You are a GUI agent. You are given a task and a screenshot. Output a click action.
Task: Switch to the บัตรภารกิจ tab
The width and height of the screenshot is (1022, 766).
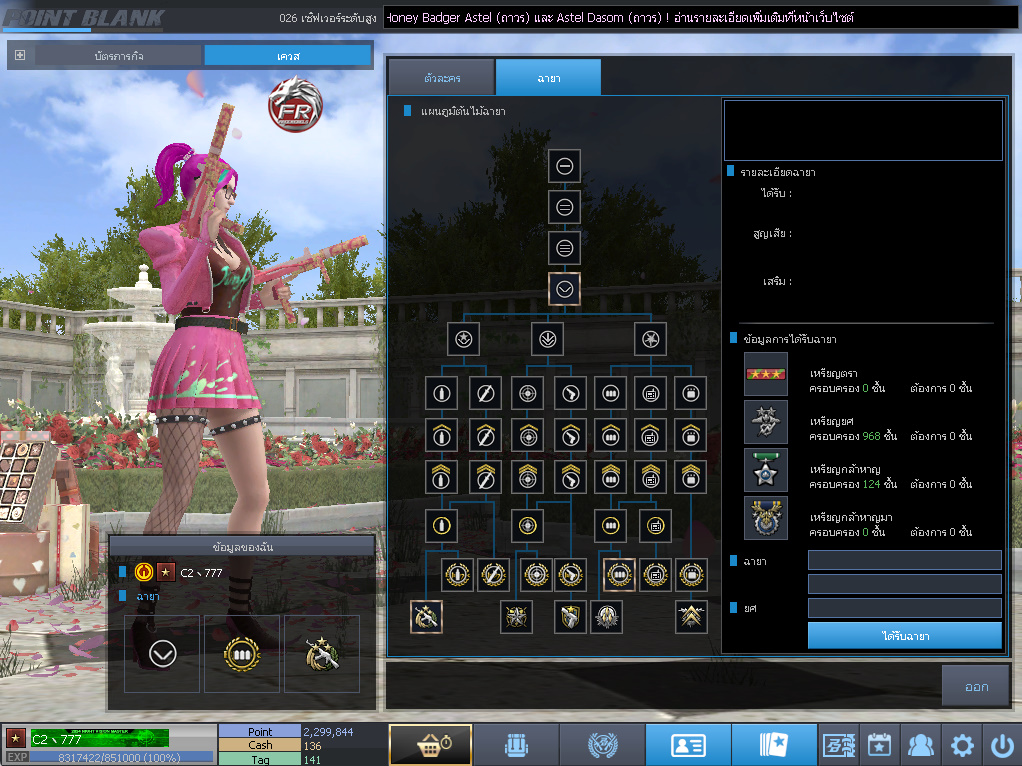[119, 56]
